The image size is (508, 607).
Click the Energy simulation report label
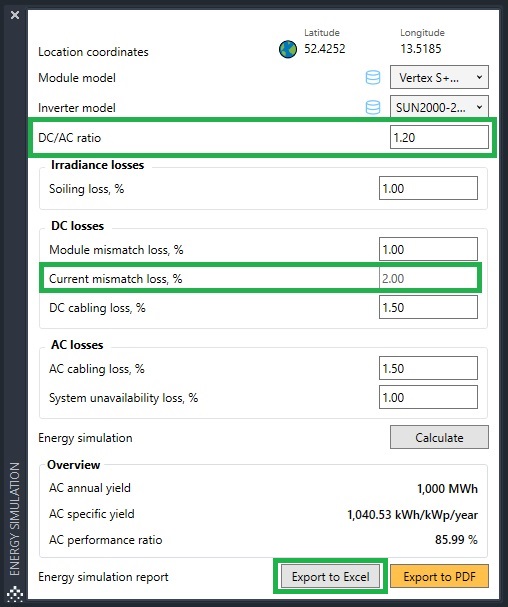(x=103, y=577)
